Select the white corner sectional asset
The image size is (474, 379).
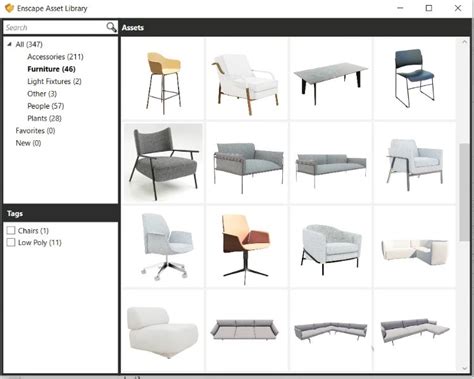(414, 247)
